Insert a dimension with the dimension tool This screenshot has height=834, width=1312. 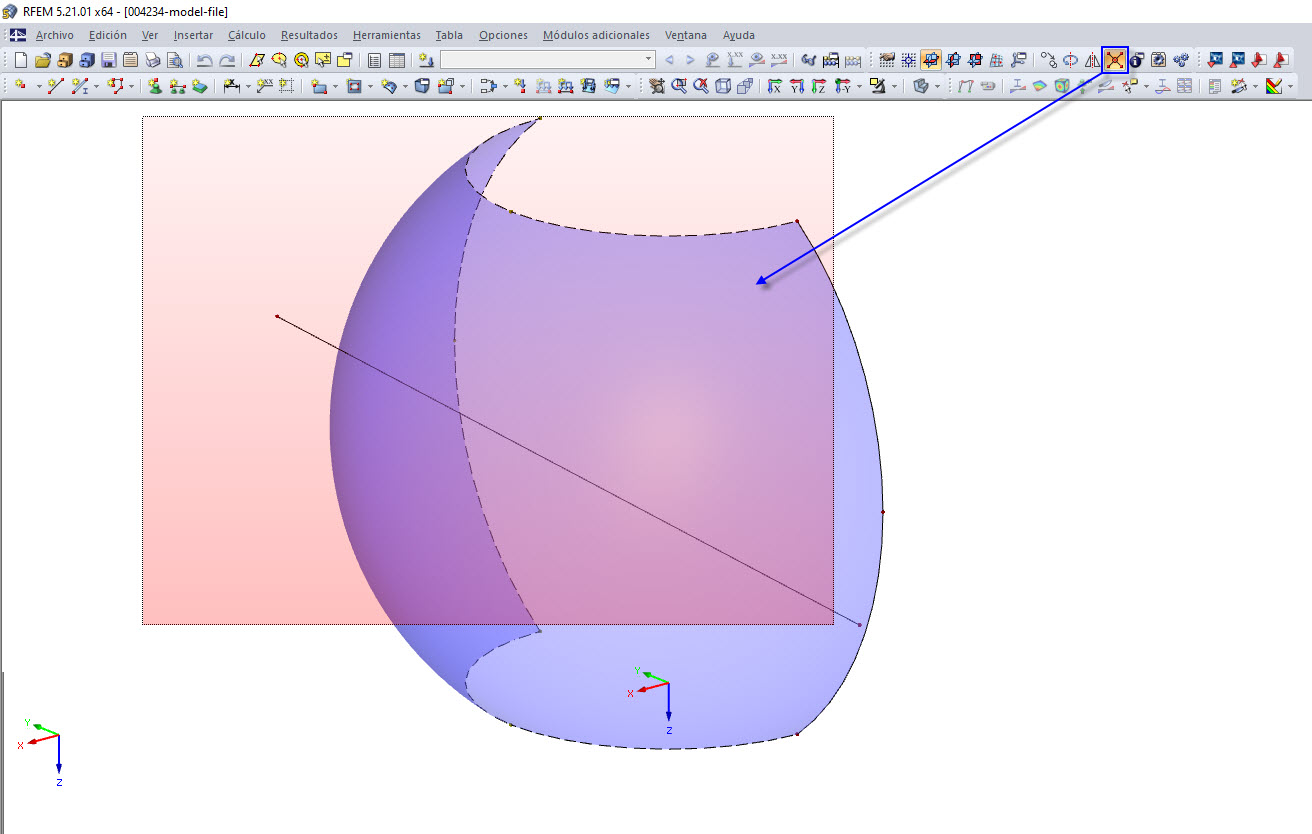(x=231, y=87)
